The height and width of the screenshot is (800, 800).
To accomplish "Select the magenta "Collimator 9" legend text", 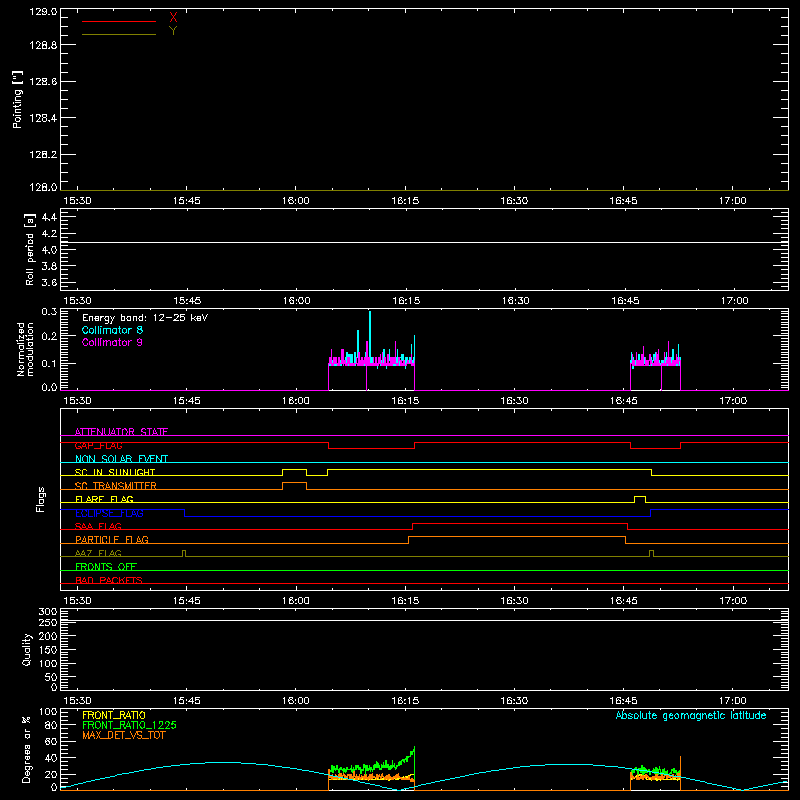I will [112, 342].
